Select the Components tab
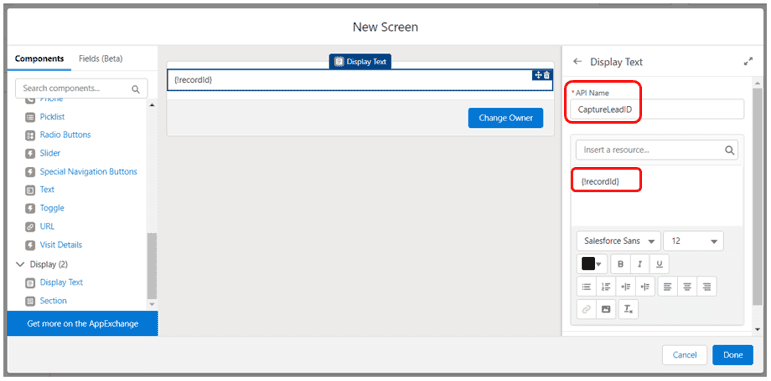 tap(39, 59)
